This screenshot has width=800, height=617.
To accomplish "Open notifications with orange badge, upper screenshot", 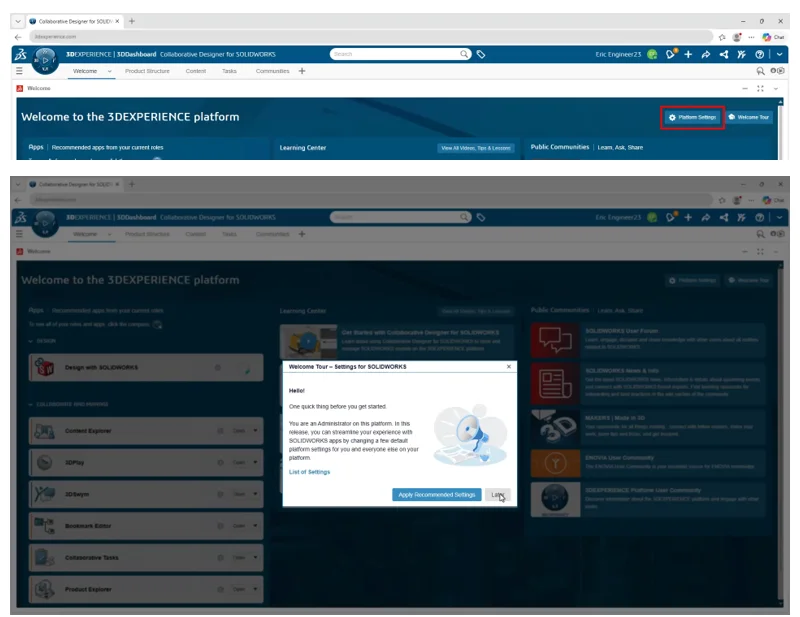I will [x=671, y=54].
